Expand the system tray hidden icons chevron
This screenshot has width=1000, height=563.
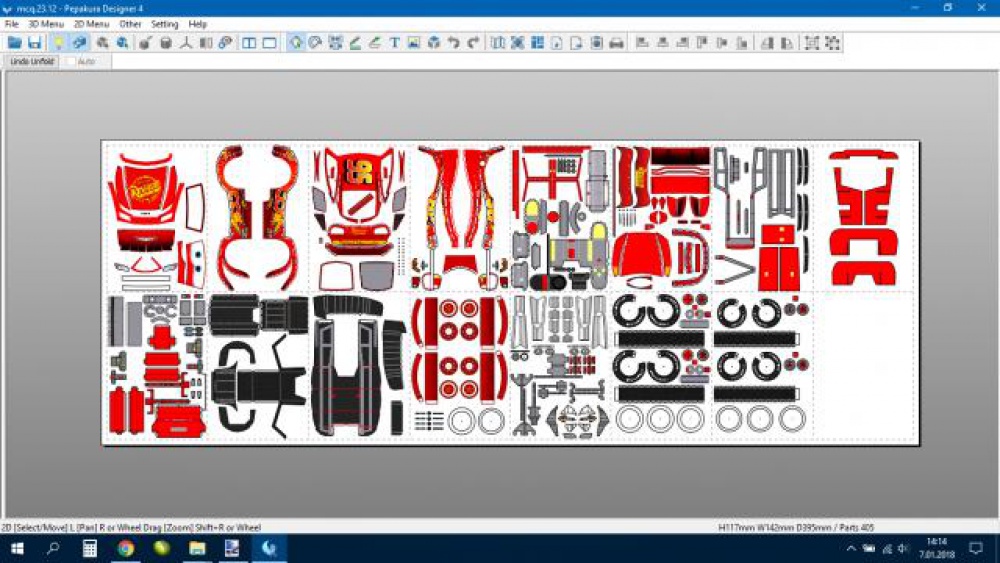tap(851, 548)
